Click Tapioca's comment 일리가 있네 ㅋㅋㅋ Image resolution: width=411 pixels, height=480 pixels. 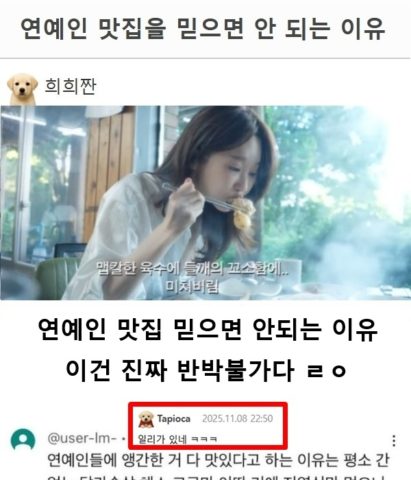tap(178, 439)
